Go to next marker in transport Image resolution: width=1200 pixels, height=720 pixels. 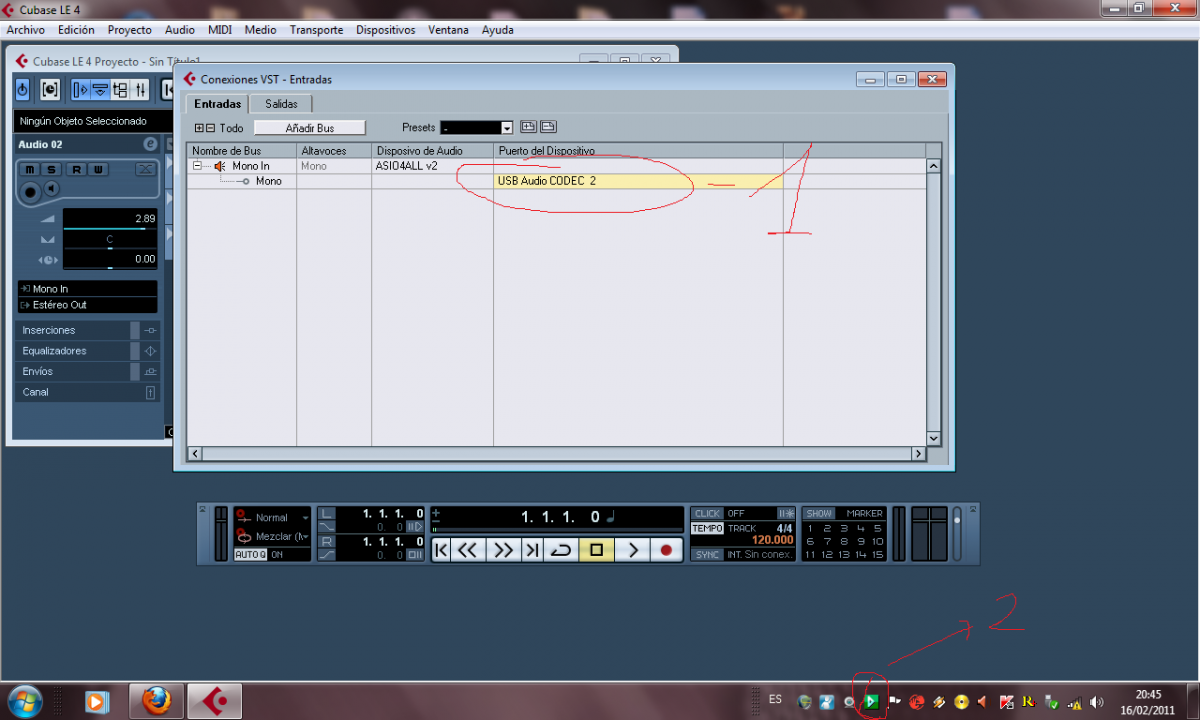point(532,549)
